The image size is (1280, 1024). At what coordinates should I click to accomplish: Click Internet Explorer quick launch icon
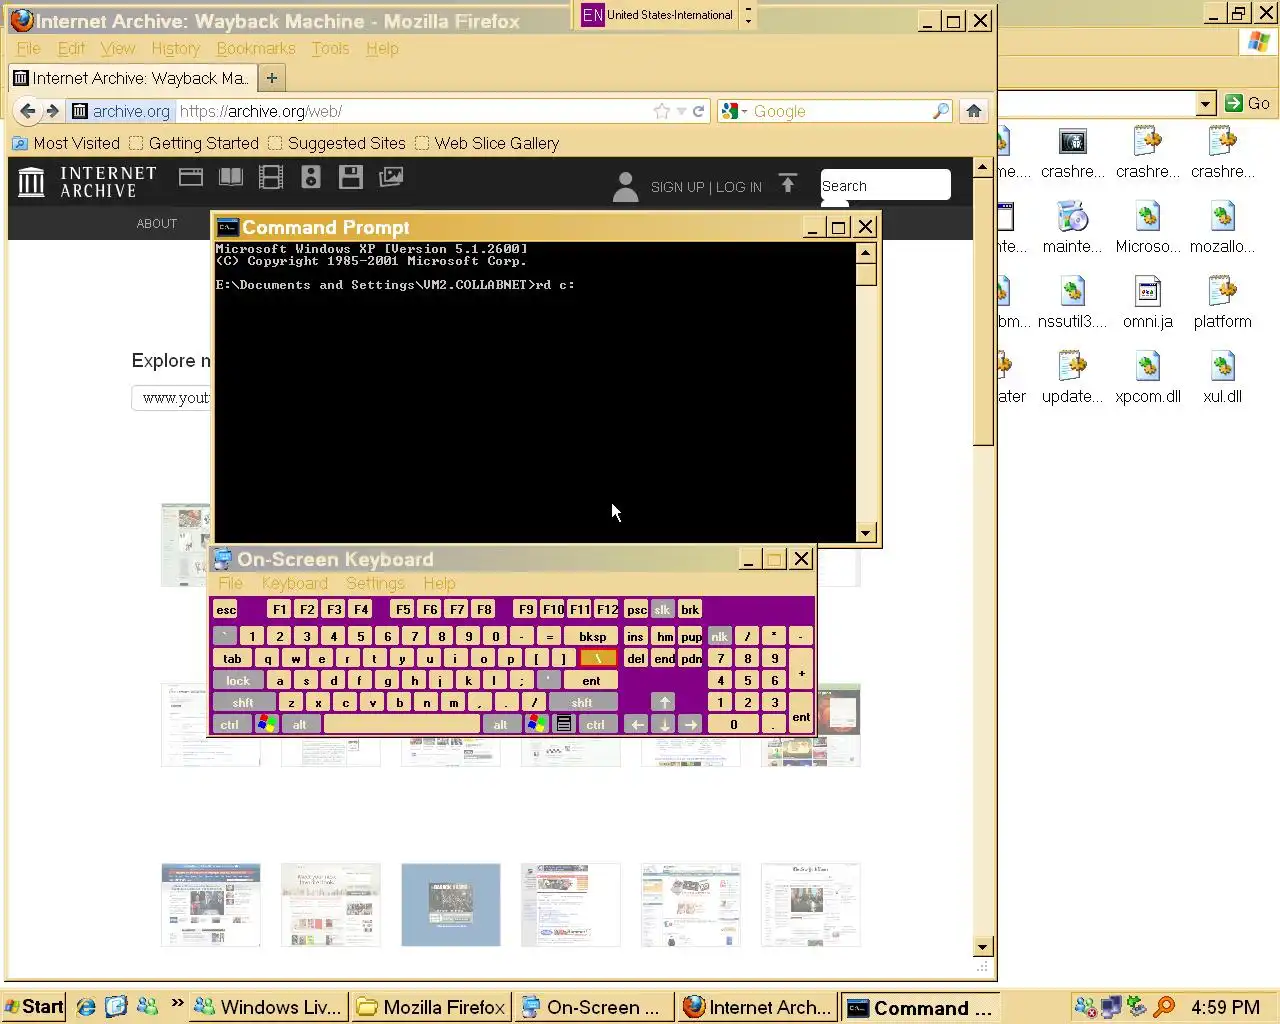click(x=87, y=1007)
